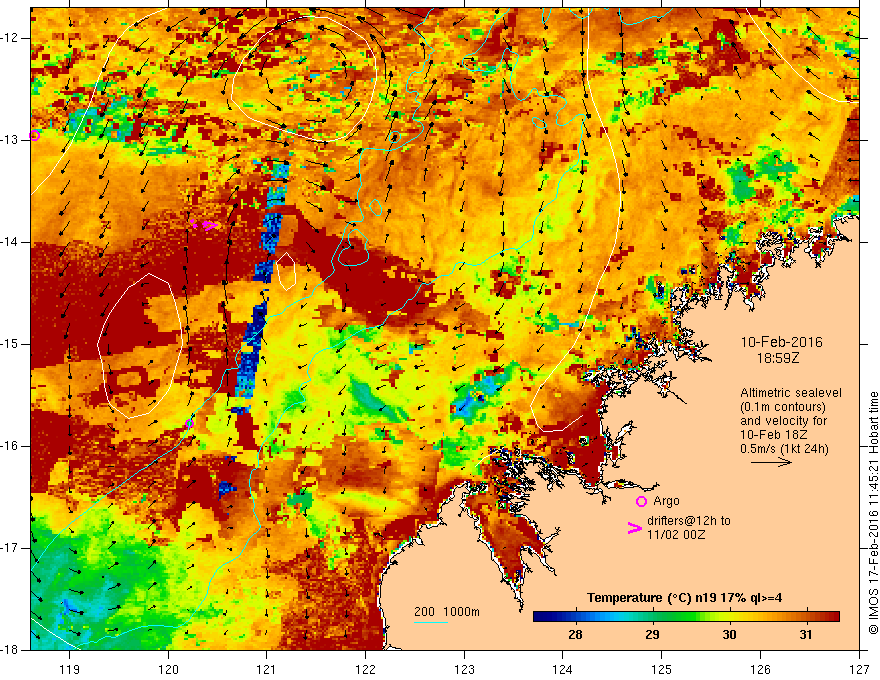
Task: Click the "200 1000m" depth label
Action: 447,612
